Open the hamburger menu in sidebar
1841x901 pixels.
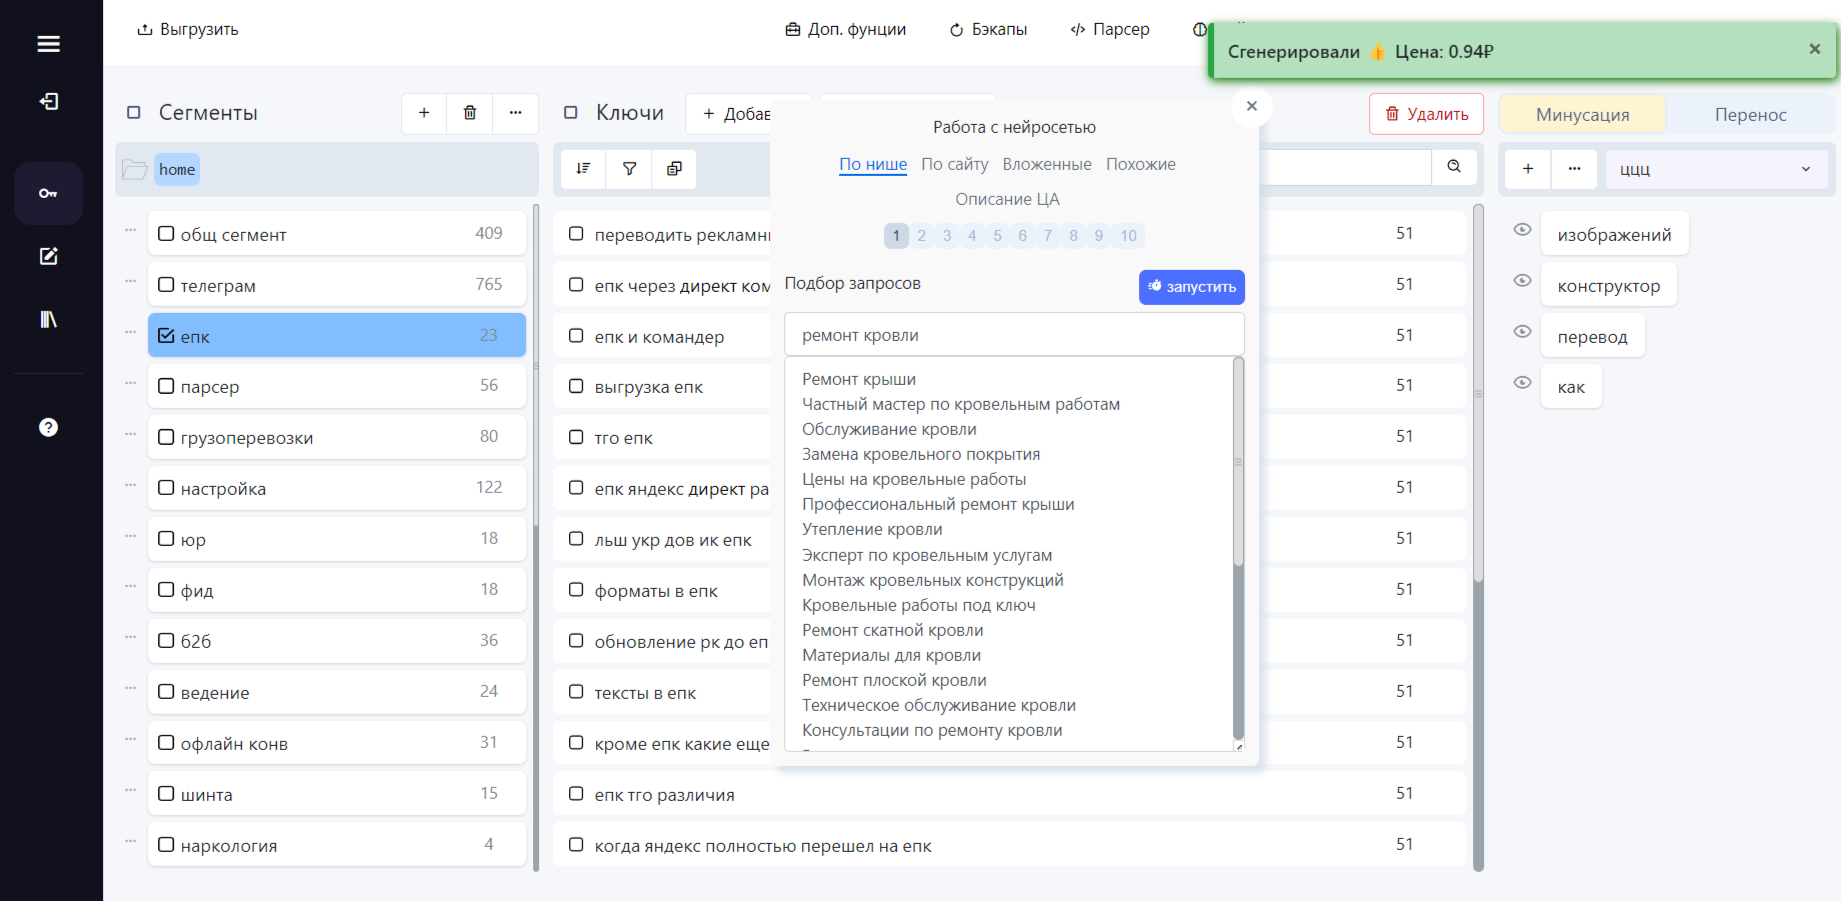[48, 44]
